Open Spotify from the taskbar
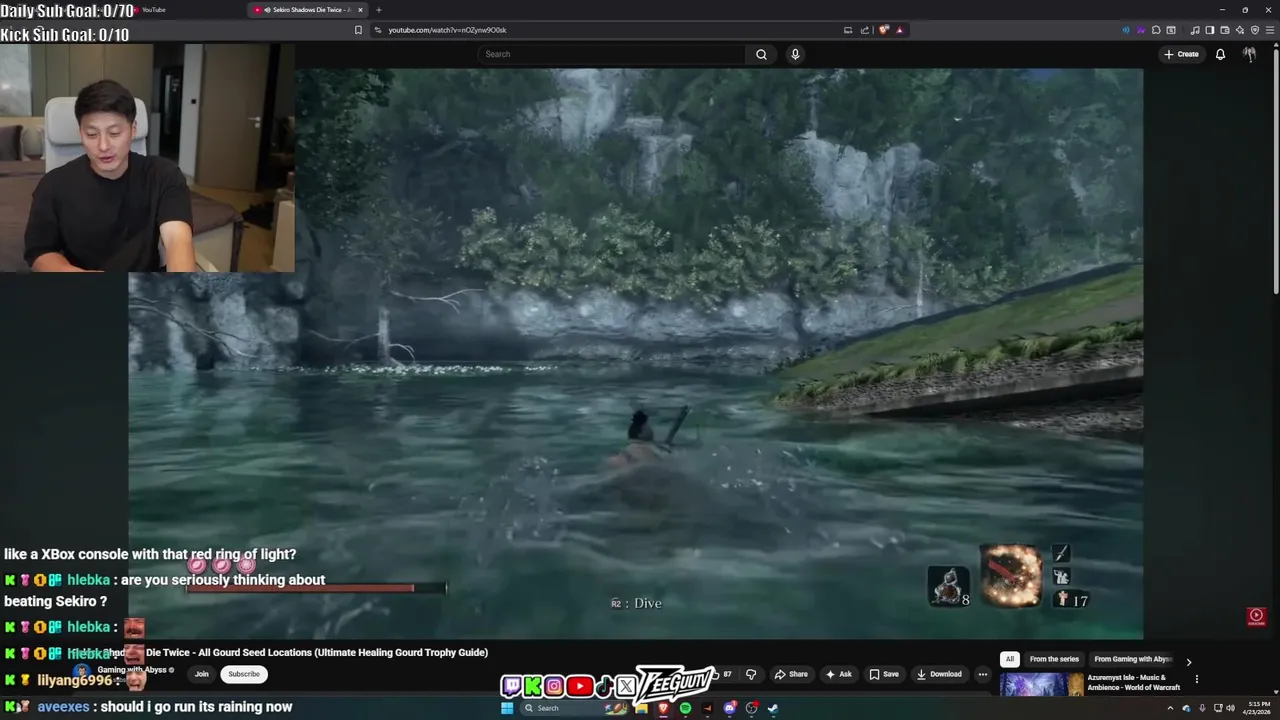 pos(685,708)
